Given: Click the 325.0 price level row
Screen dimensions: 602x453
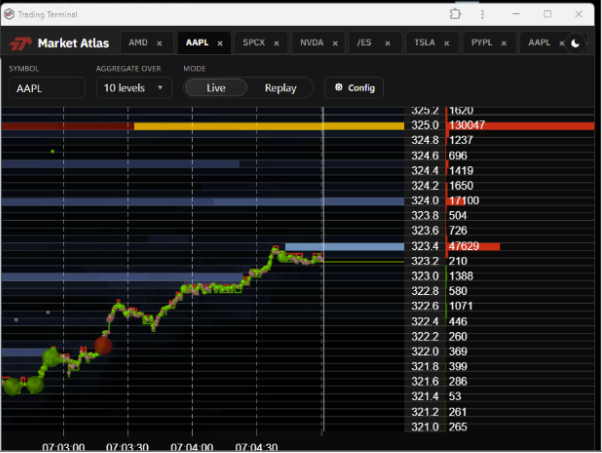Looking at the screenshot, I should [x=425, y=126].
